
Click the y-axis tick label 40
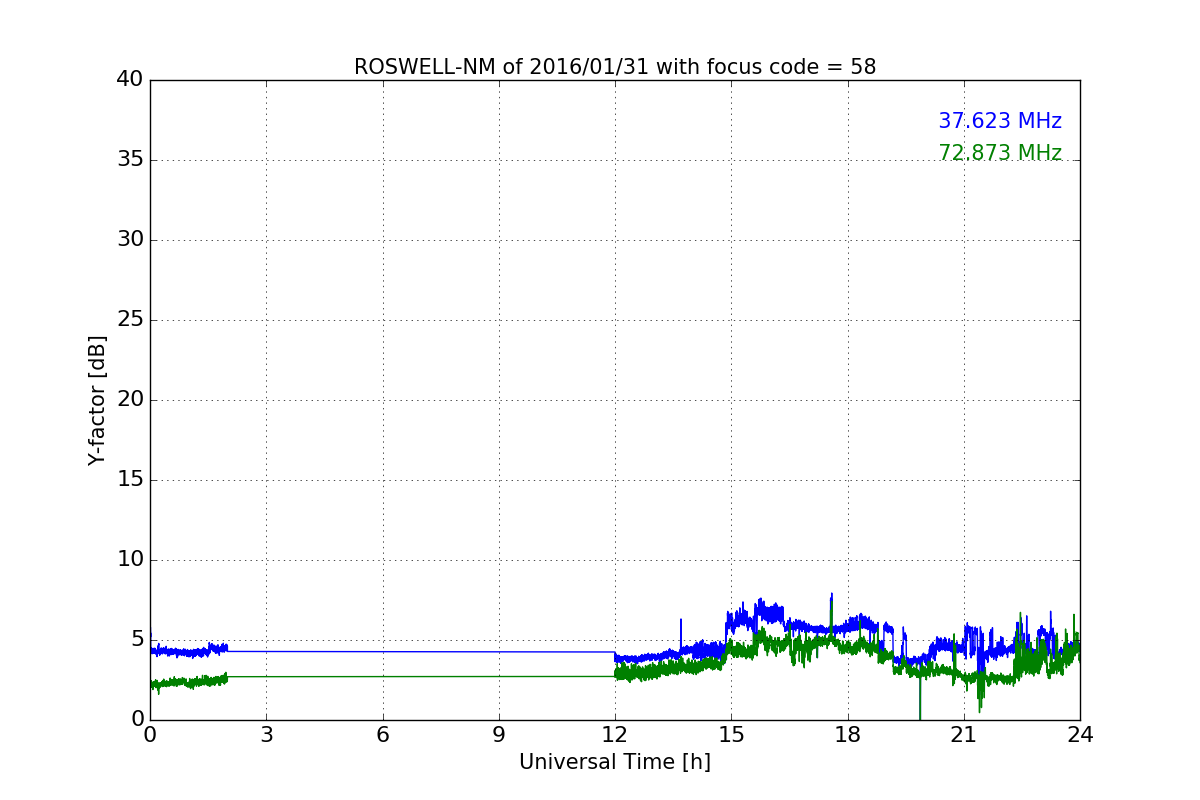coord(130,80)
